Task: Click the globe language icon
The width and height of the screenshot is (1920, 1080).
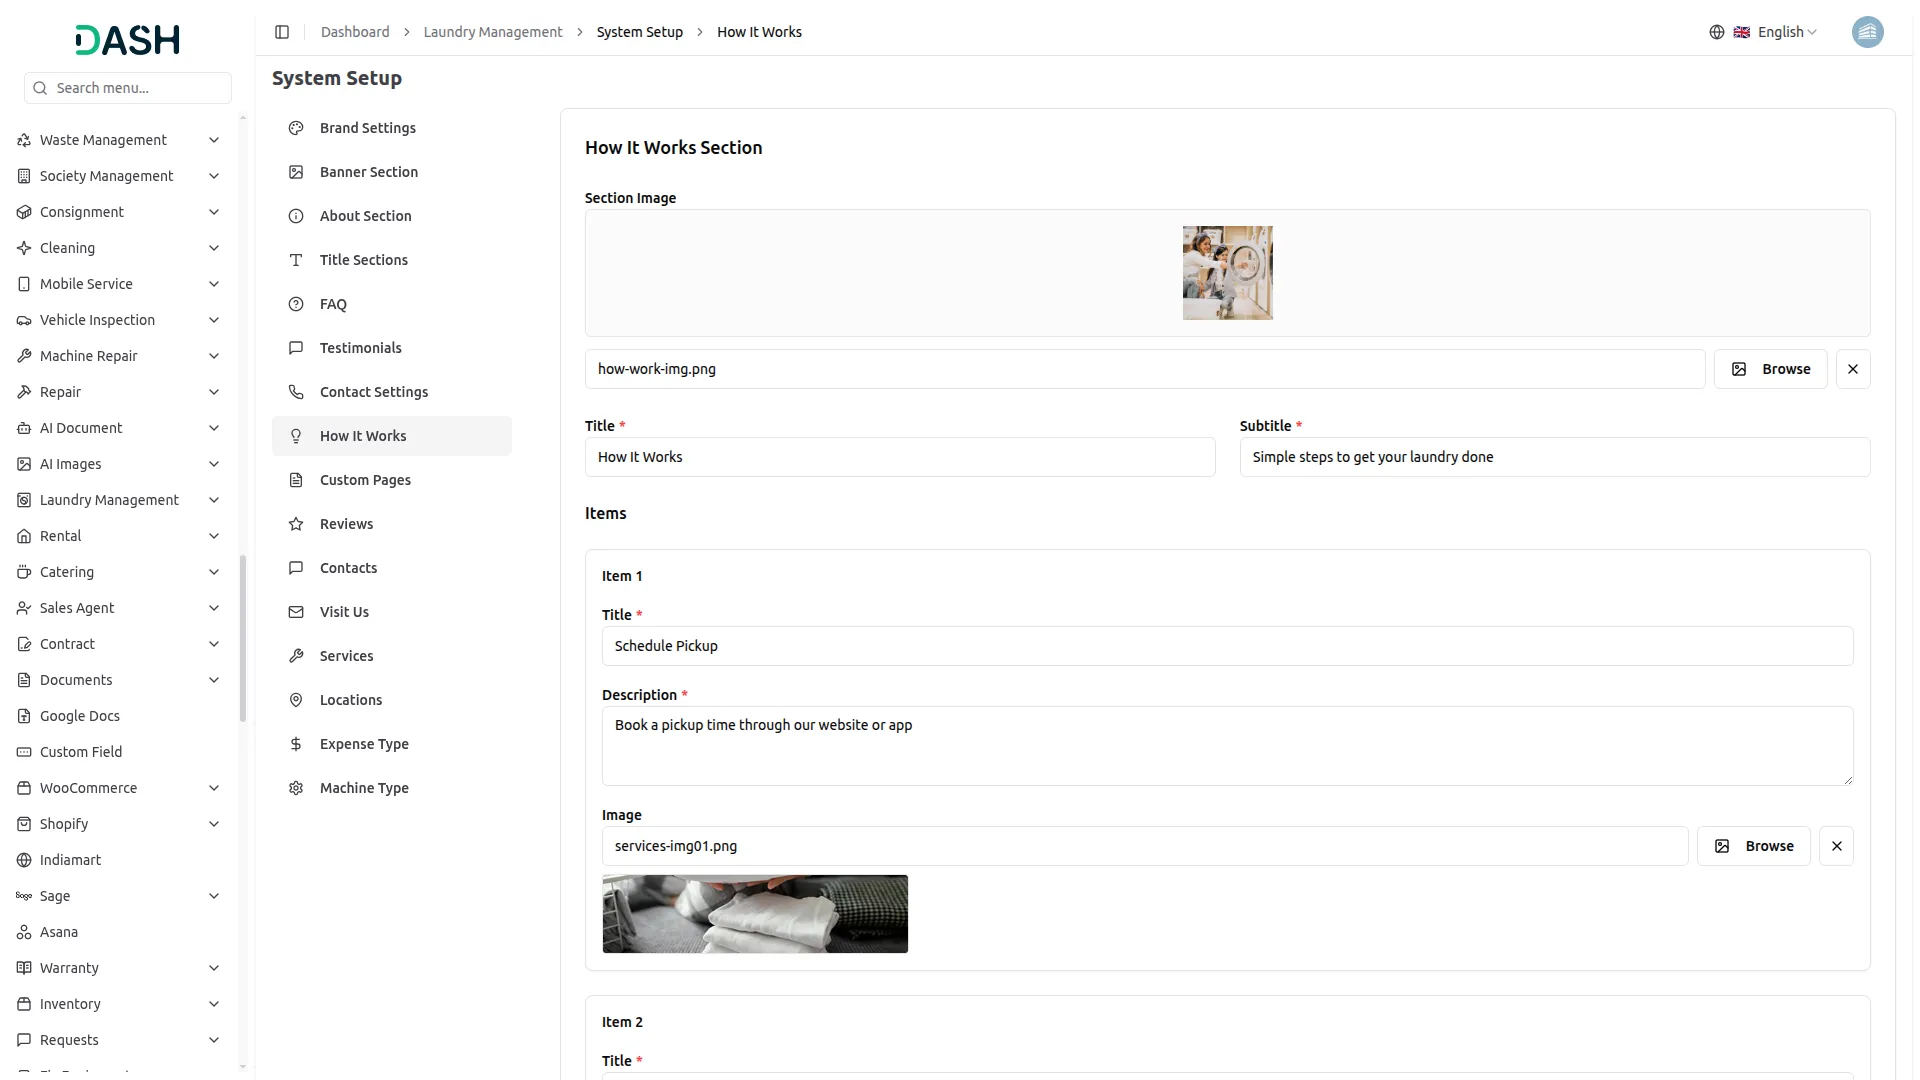Action: coord(1717,32)
